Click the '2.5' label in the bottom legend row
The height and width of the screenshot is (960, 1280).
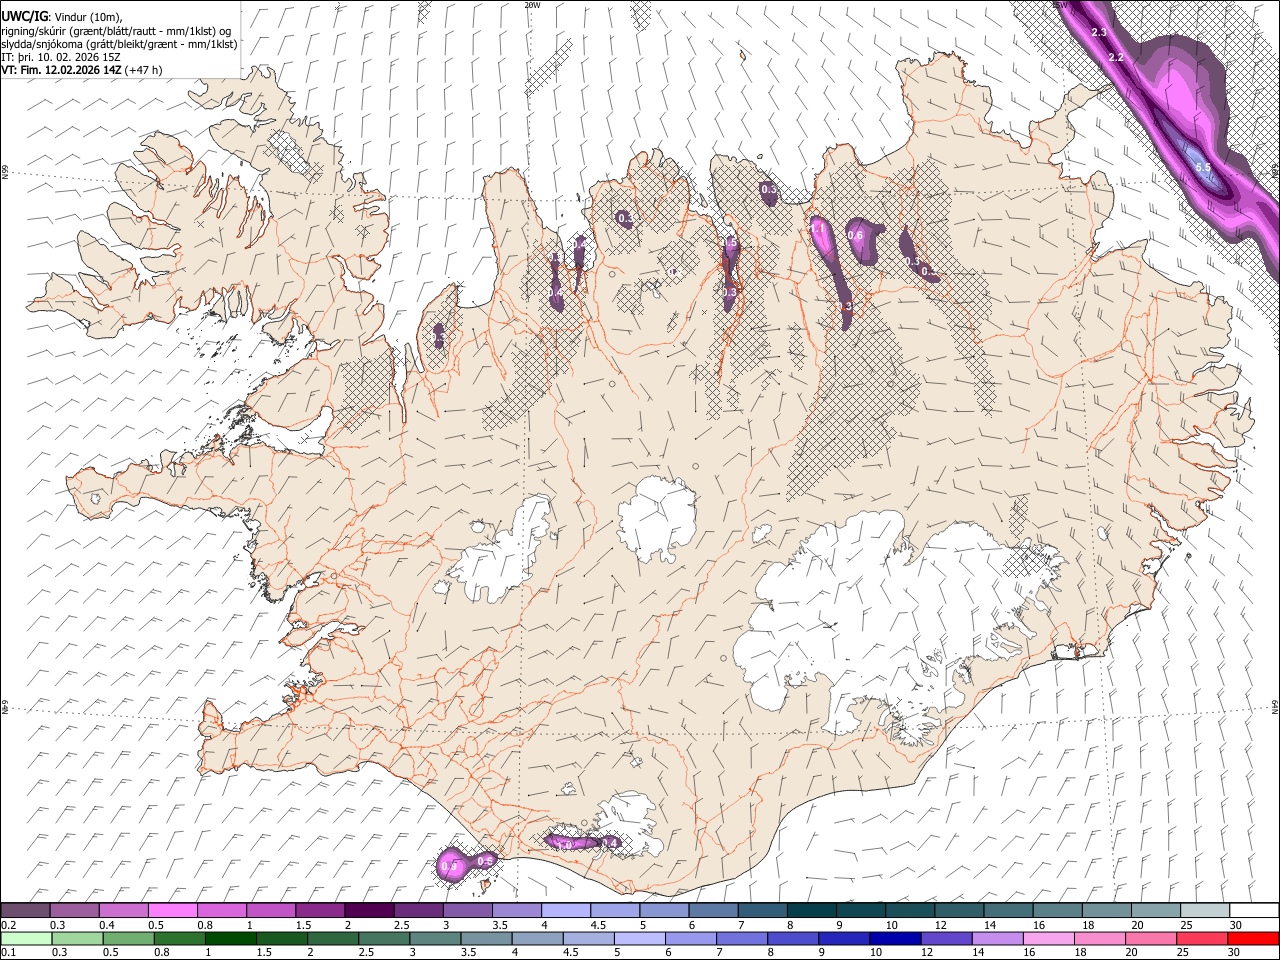point(365,953)
